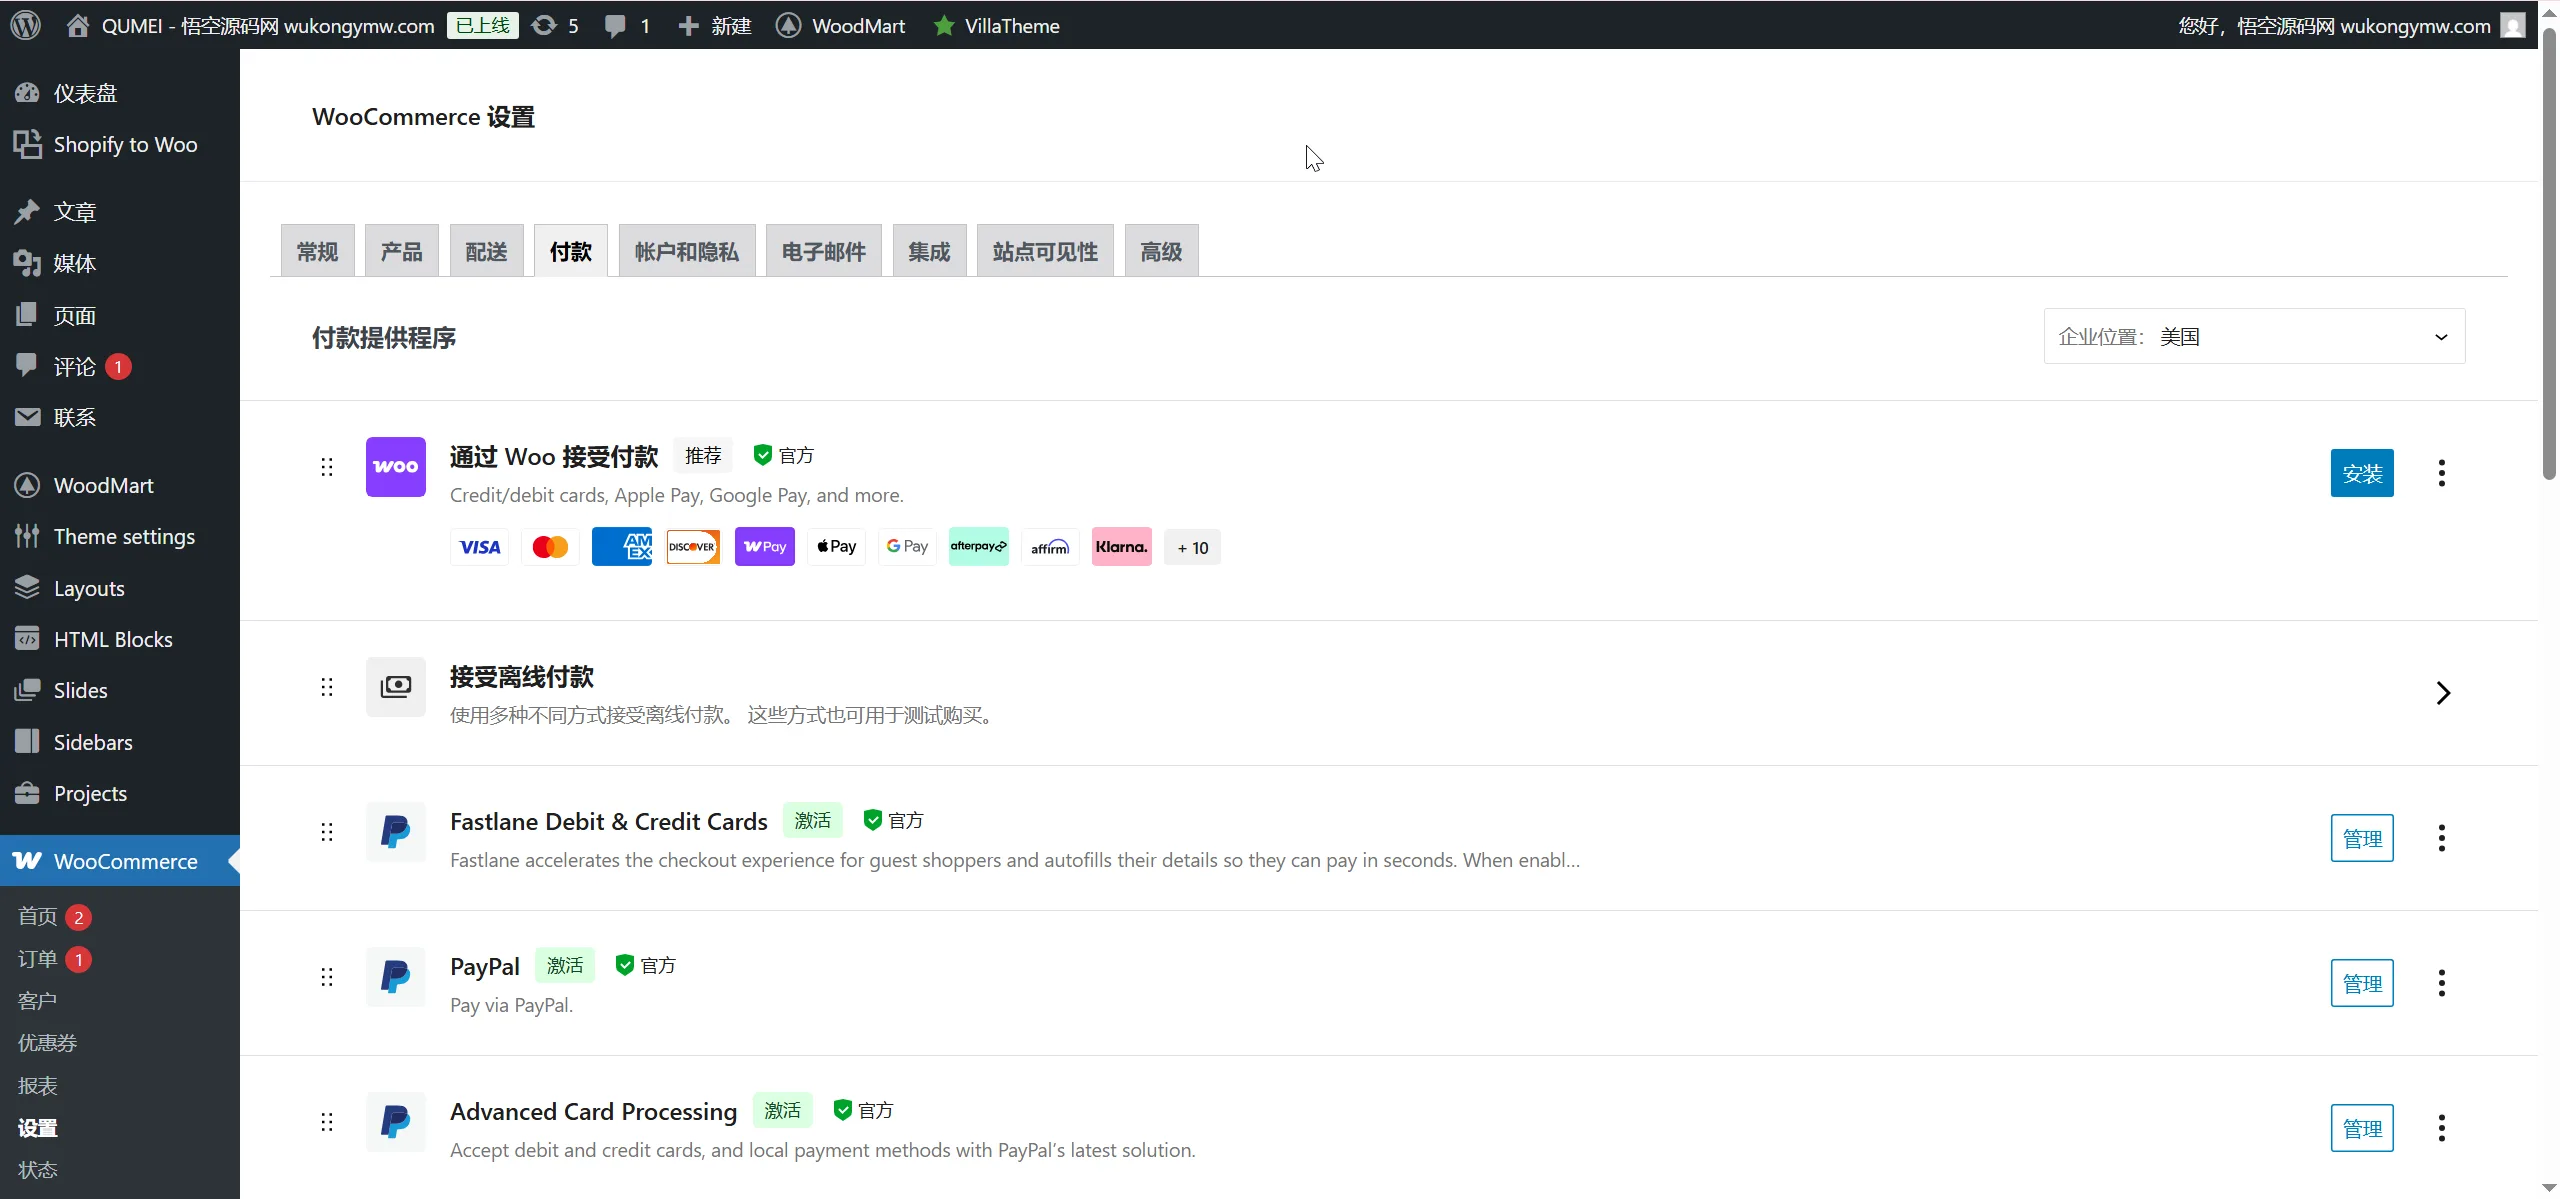Switch to the 电子邮件 settings tab

point(822,250)
